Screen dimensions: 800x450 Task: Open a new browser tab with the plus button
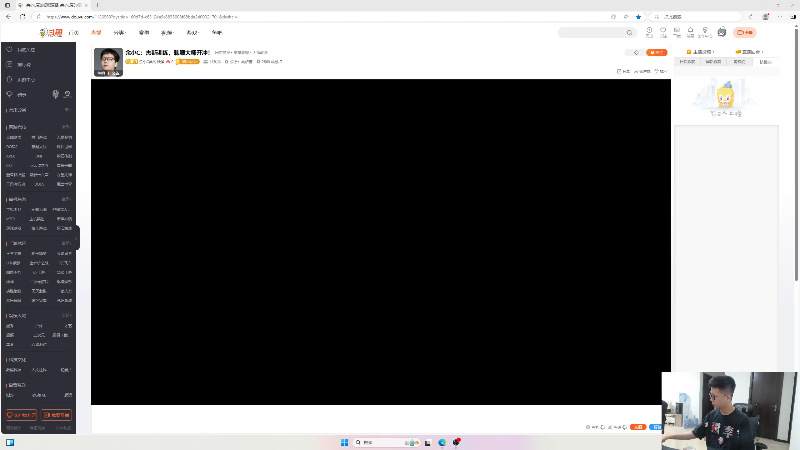click(x=97, y=5)
